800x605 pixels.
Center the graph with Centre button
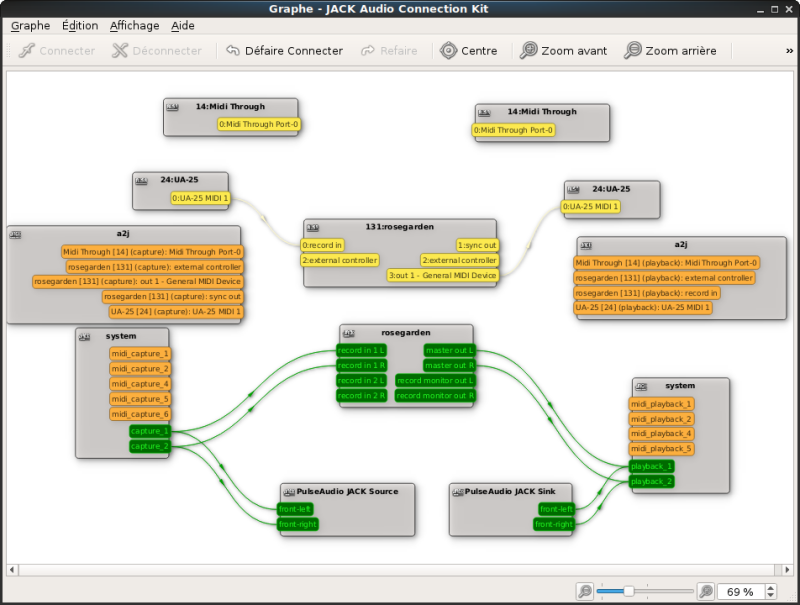point(469,51)
